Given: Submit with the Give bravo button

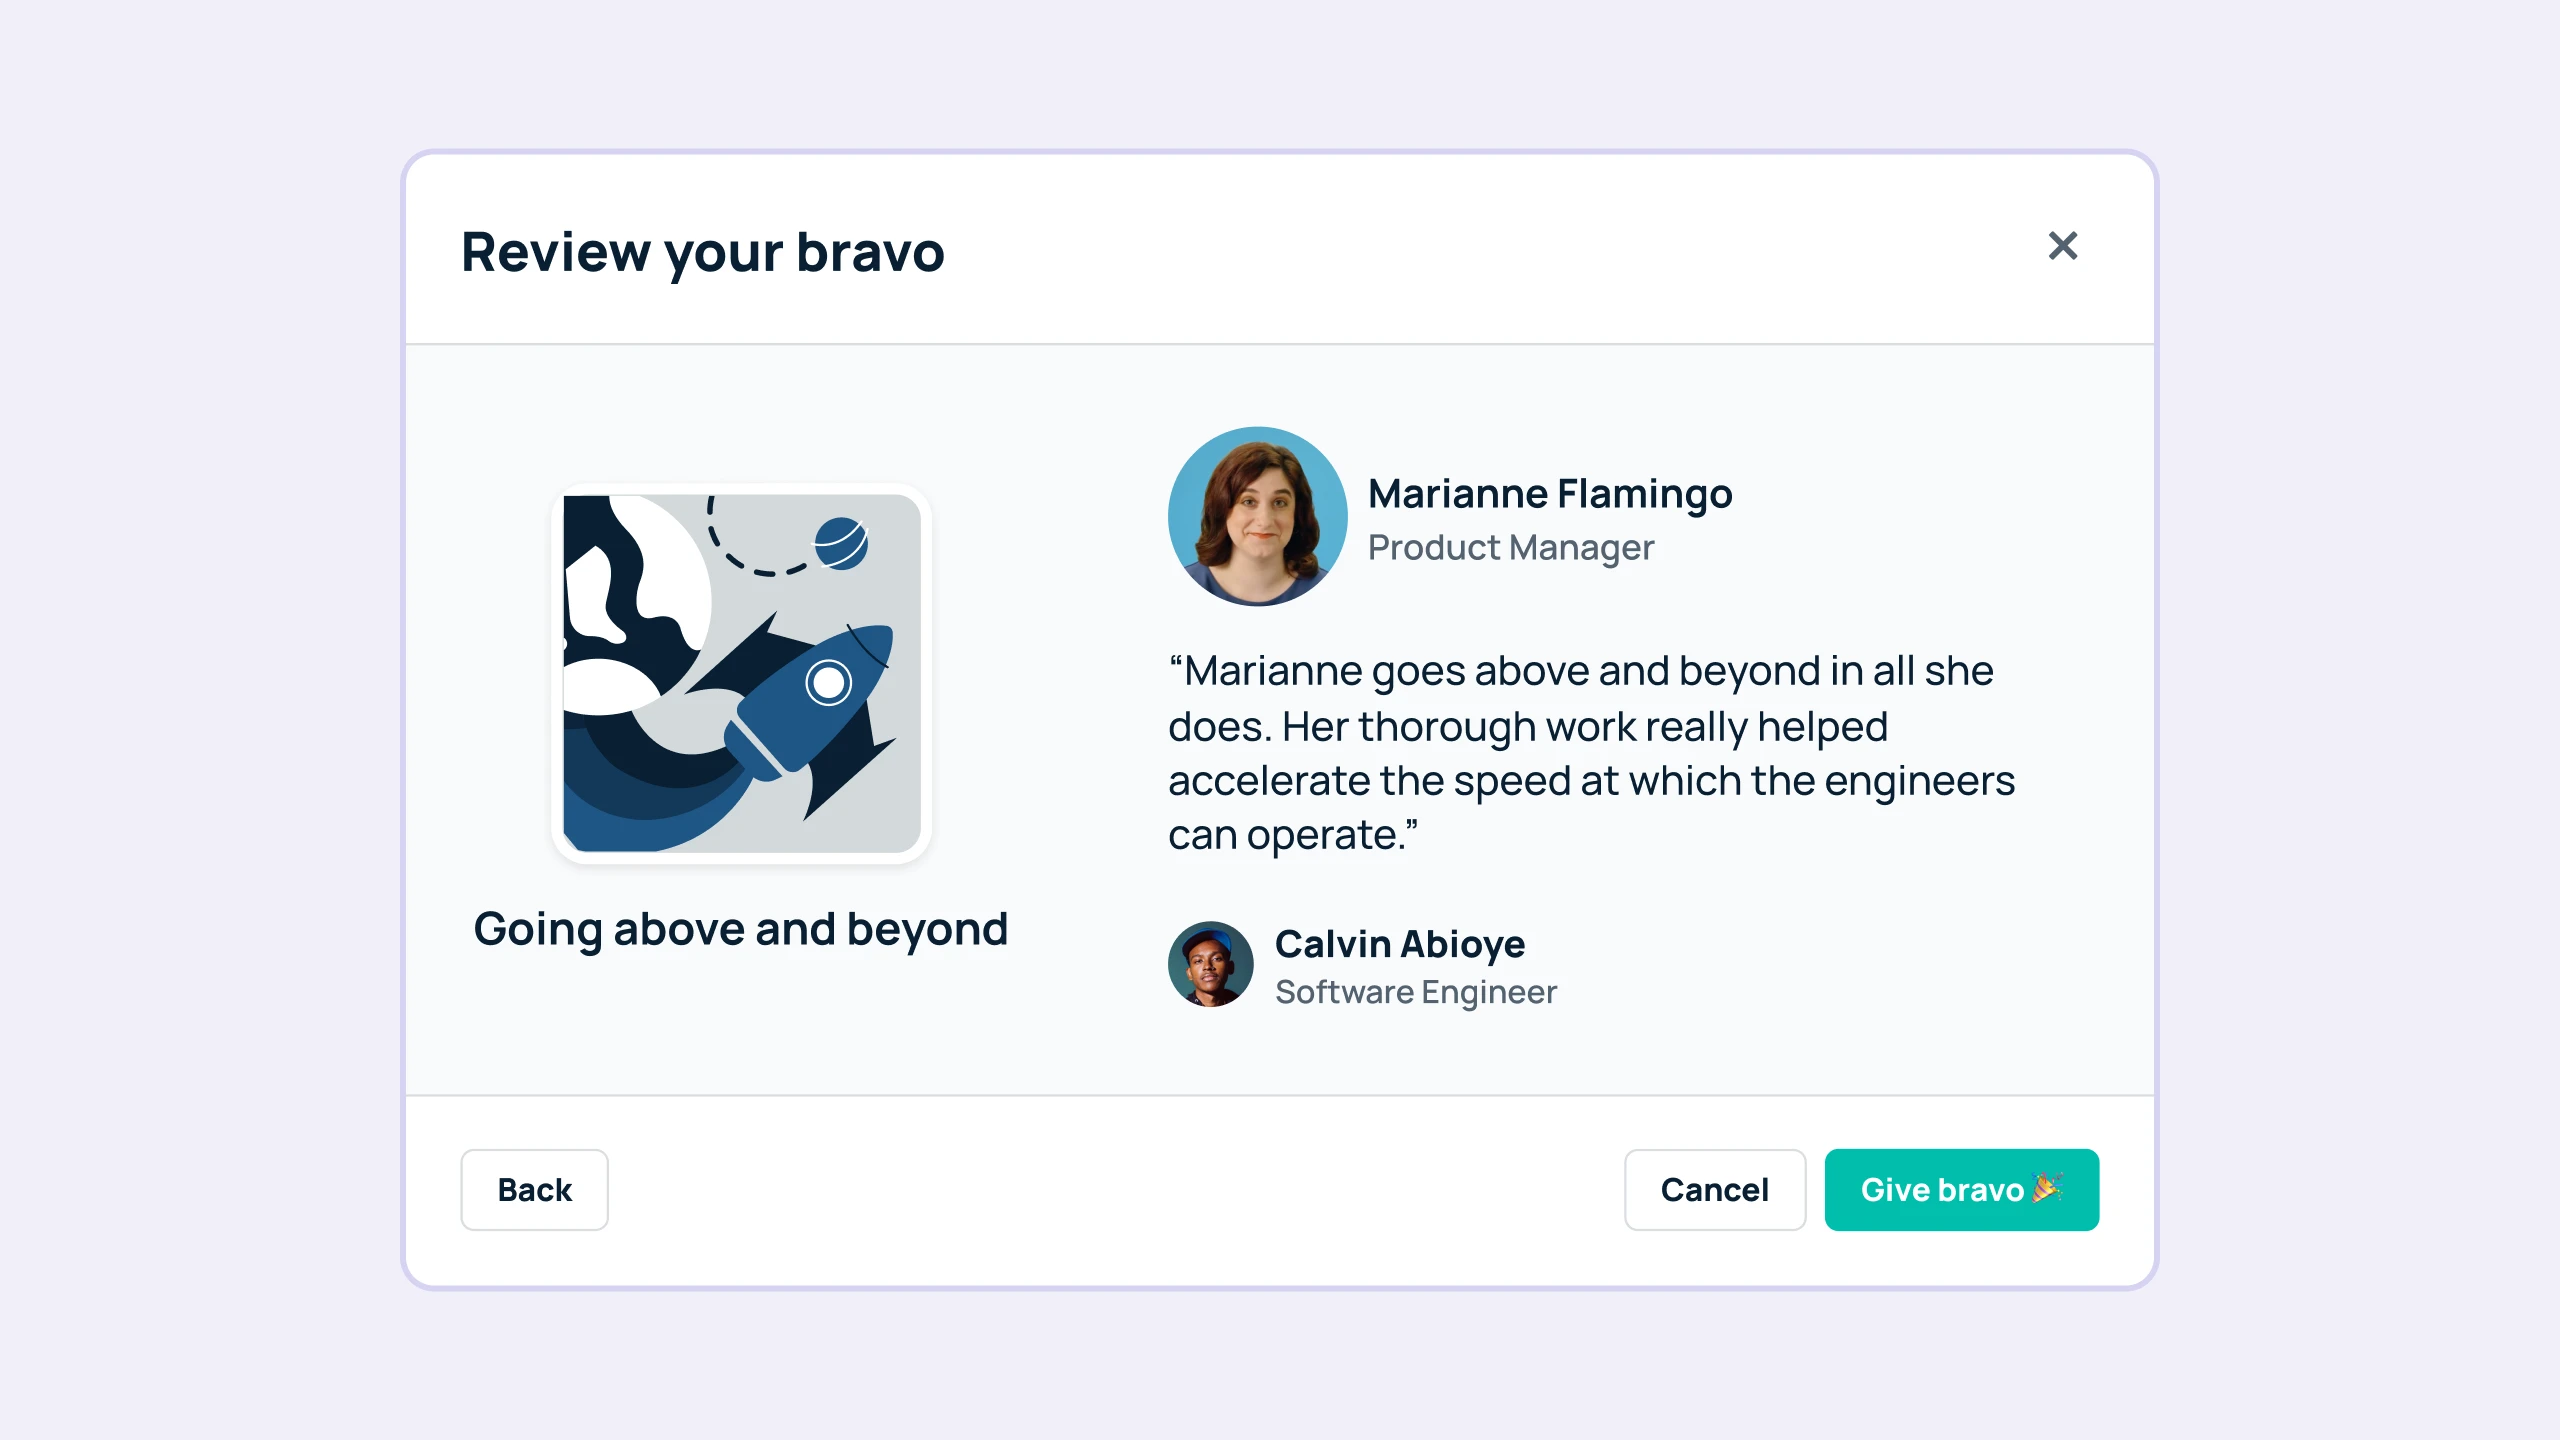Looking at the screenshot, I should 1961,1190.
